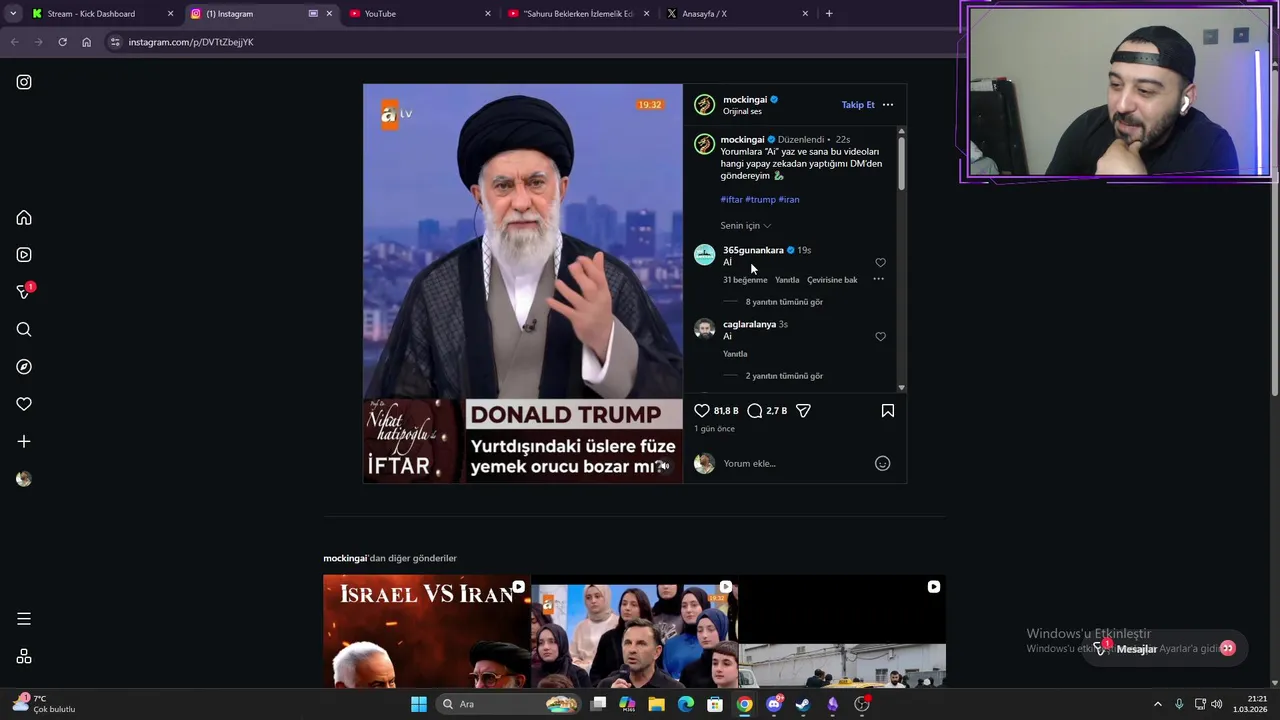Open the third thumbnail with dark top
1280x720 pixels.
[842, 631]
